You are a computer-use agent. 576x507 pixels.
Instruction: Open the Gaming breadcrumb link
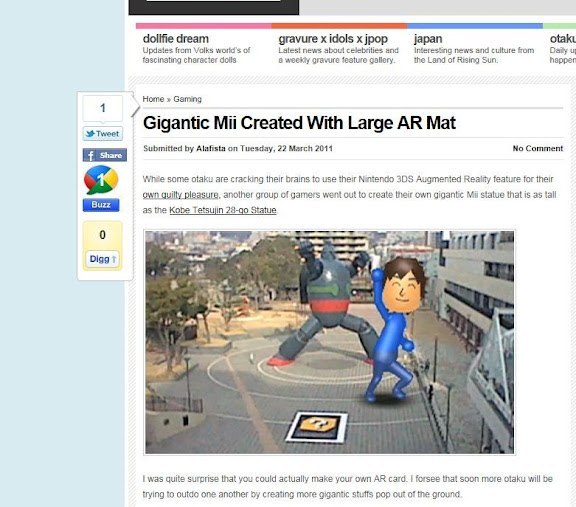point(187,99)
